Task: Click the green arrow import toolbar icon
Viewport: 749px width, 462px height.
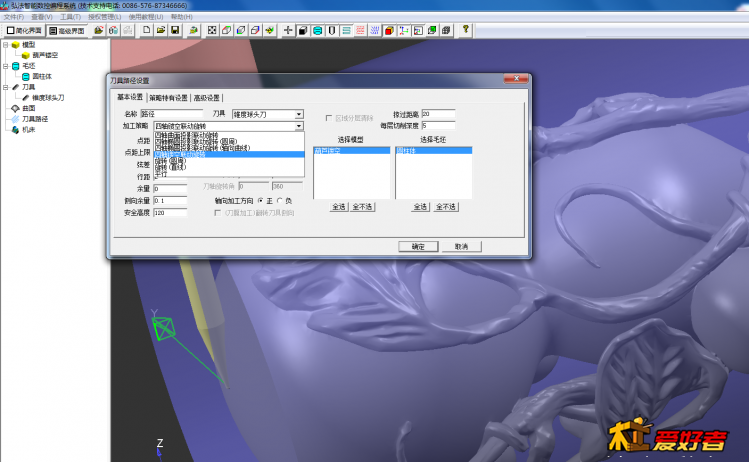Action: coord(270,30)
